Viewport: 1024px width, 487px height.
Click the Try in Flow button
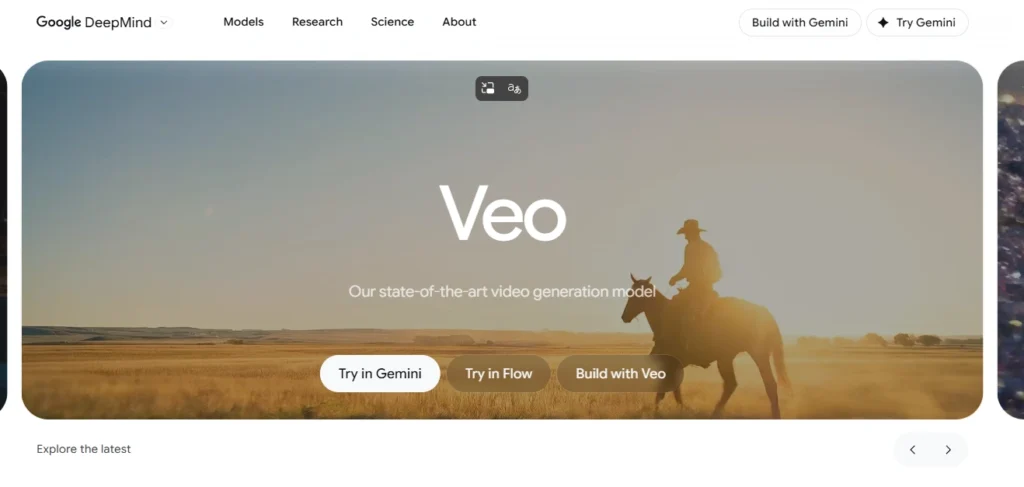[498, 373]
